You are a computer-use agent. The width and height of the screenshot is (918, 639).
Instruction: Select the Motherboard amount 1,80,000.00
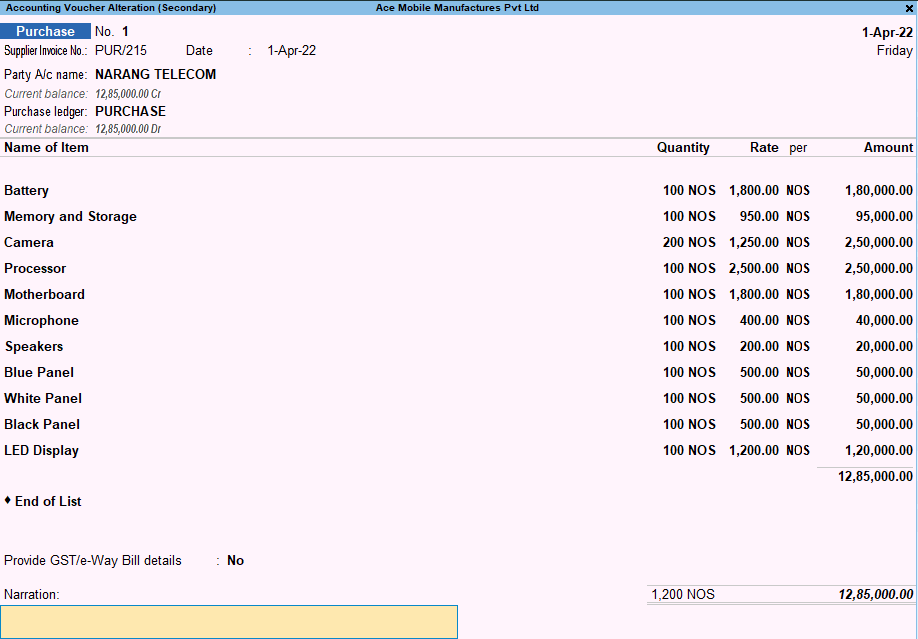(x=878, y=295)
